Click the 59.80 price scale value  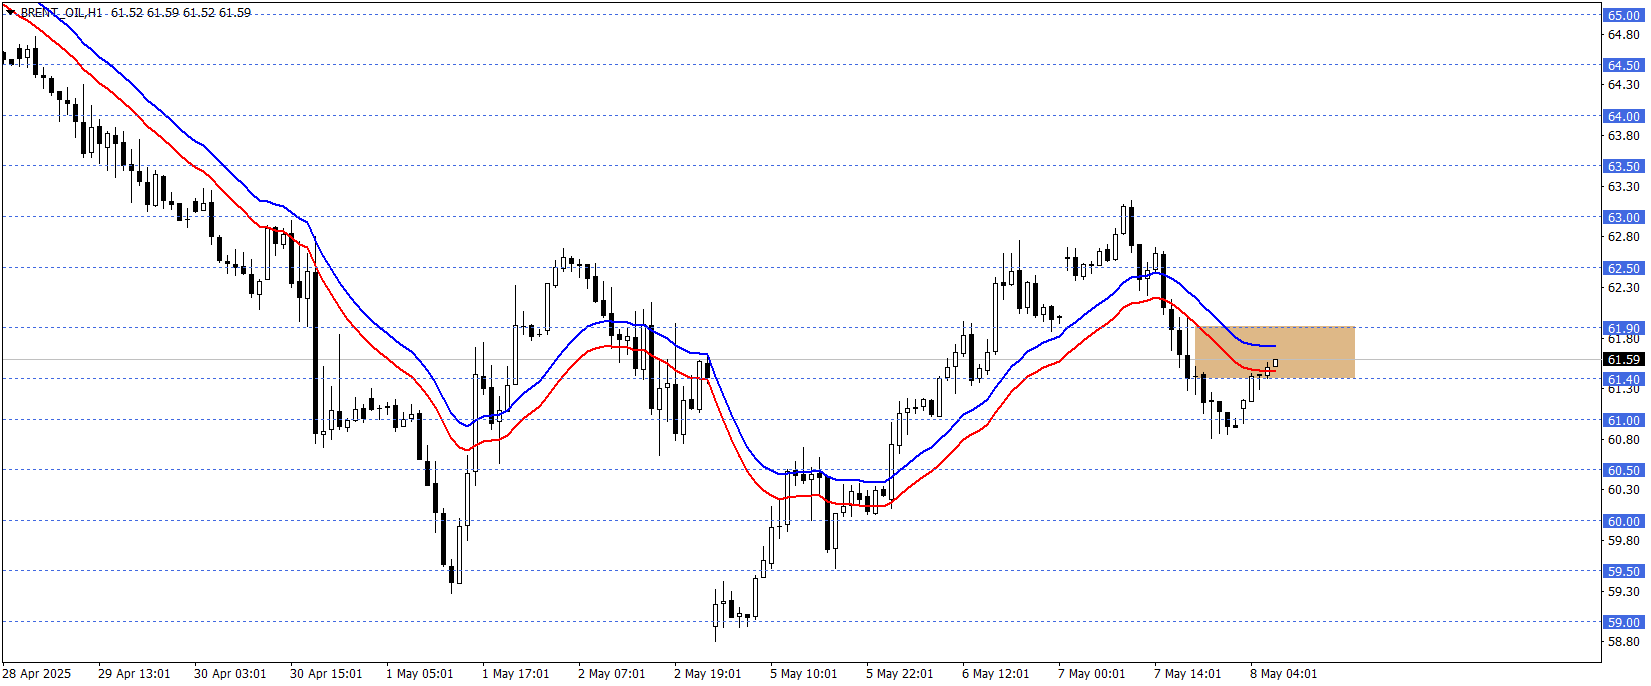(x=1624, y=540)
